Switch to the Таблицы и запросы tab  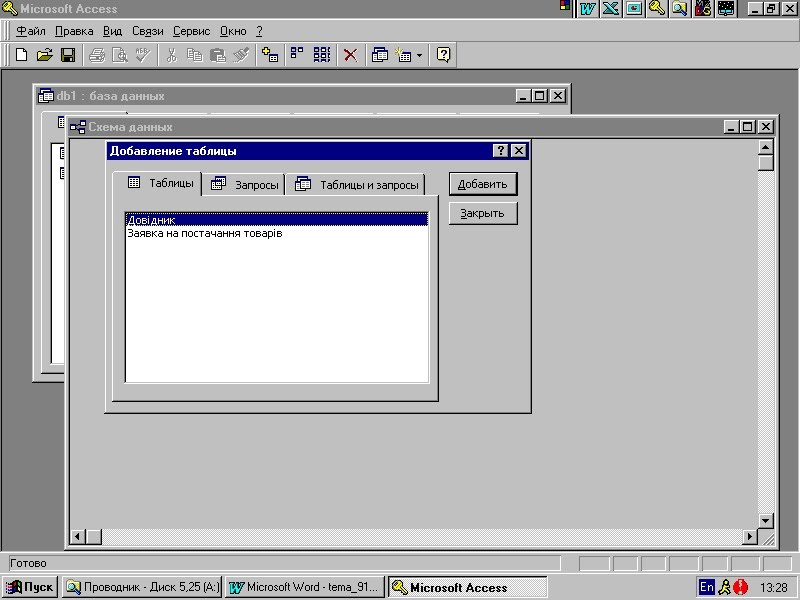click(x=356, y=184)
